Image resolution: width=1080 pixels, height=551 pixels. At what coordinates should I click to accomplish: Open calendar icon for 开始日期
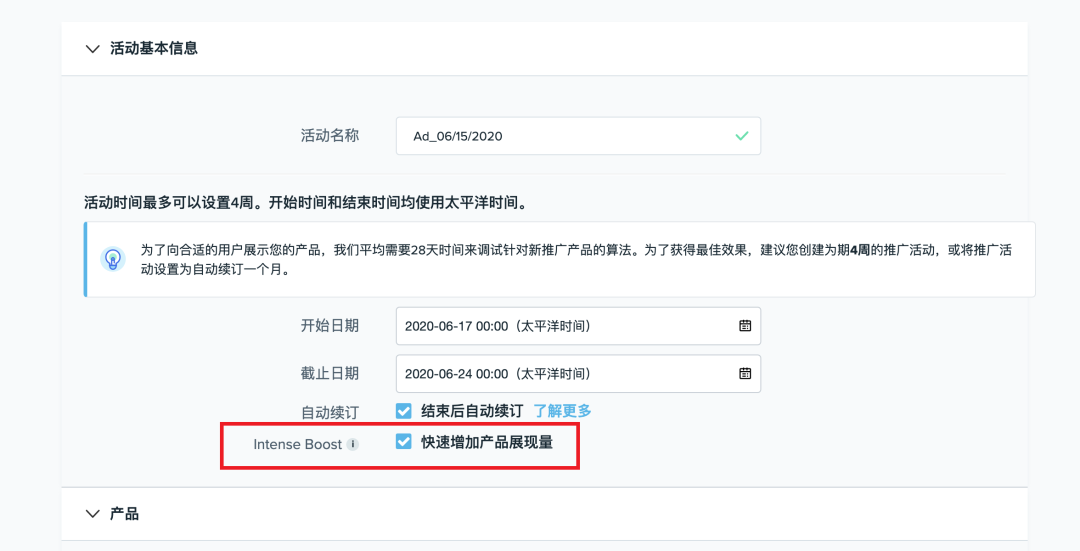click(x=745, y=326)
